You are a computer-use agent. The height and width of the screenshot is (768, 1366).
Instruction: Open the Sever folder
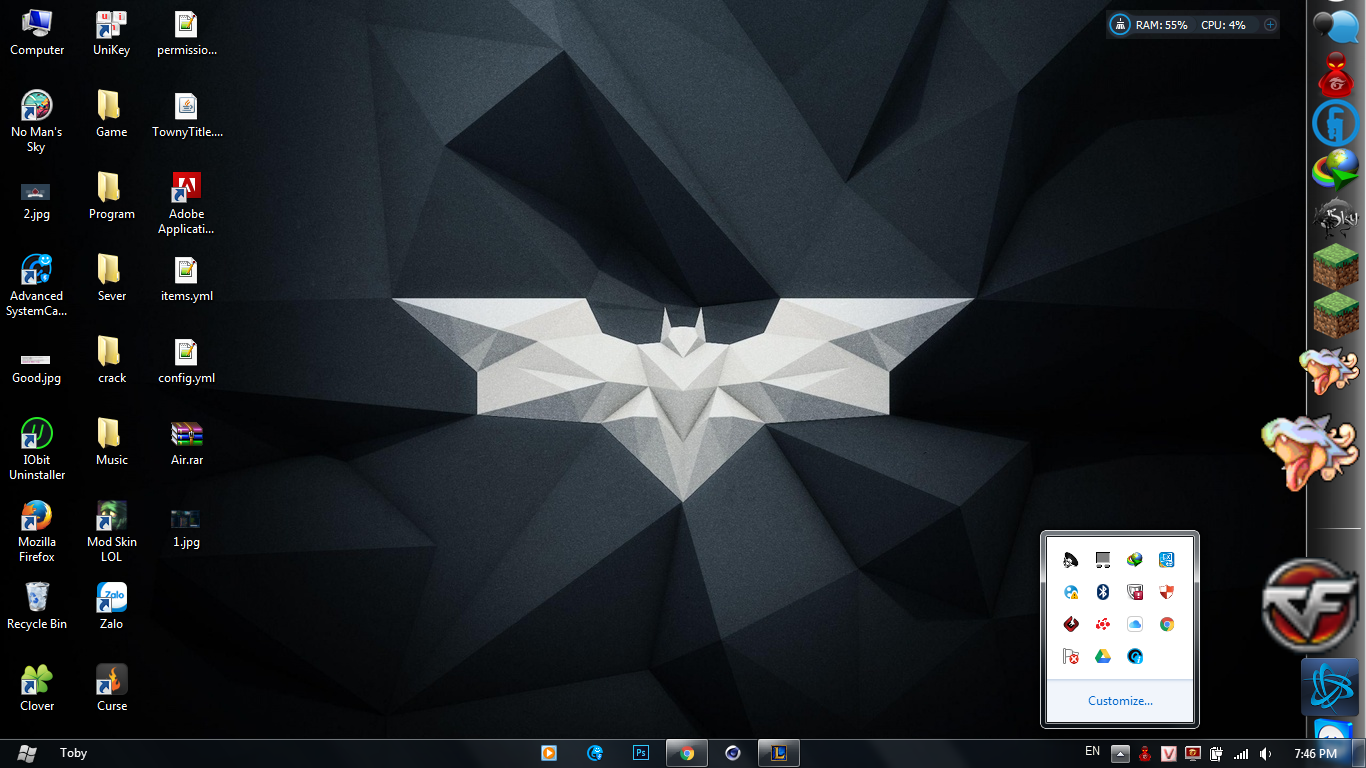111,278
